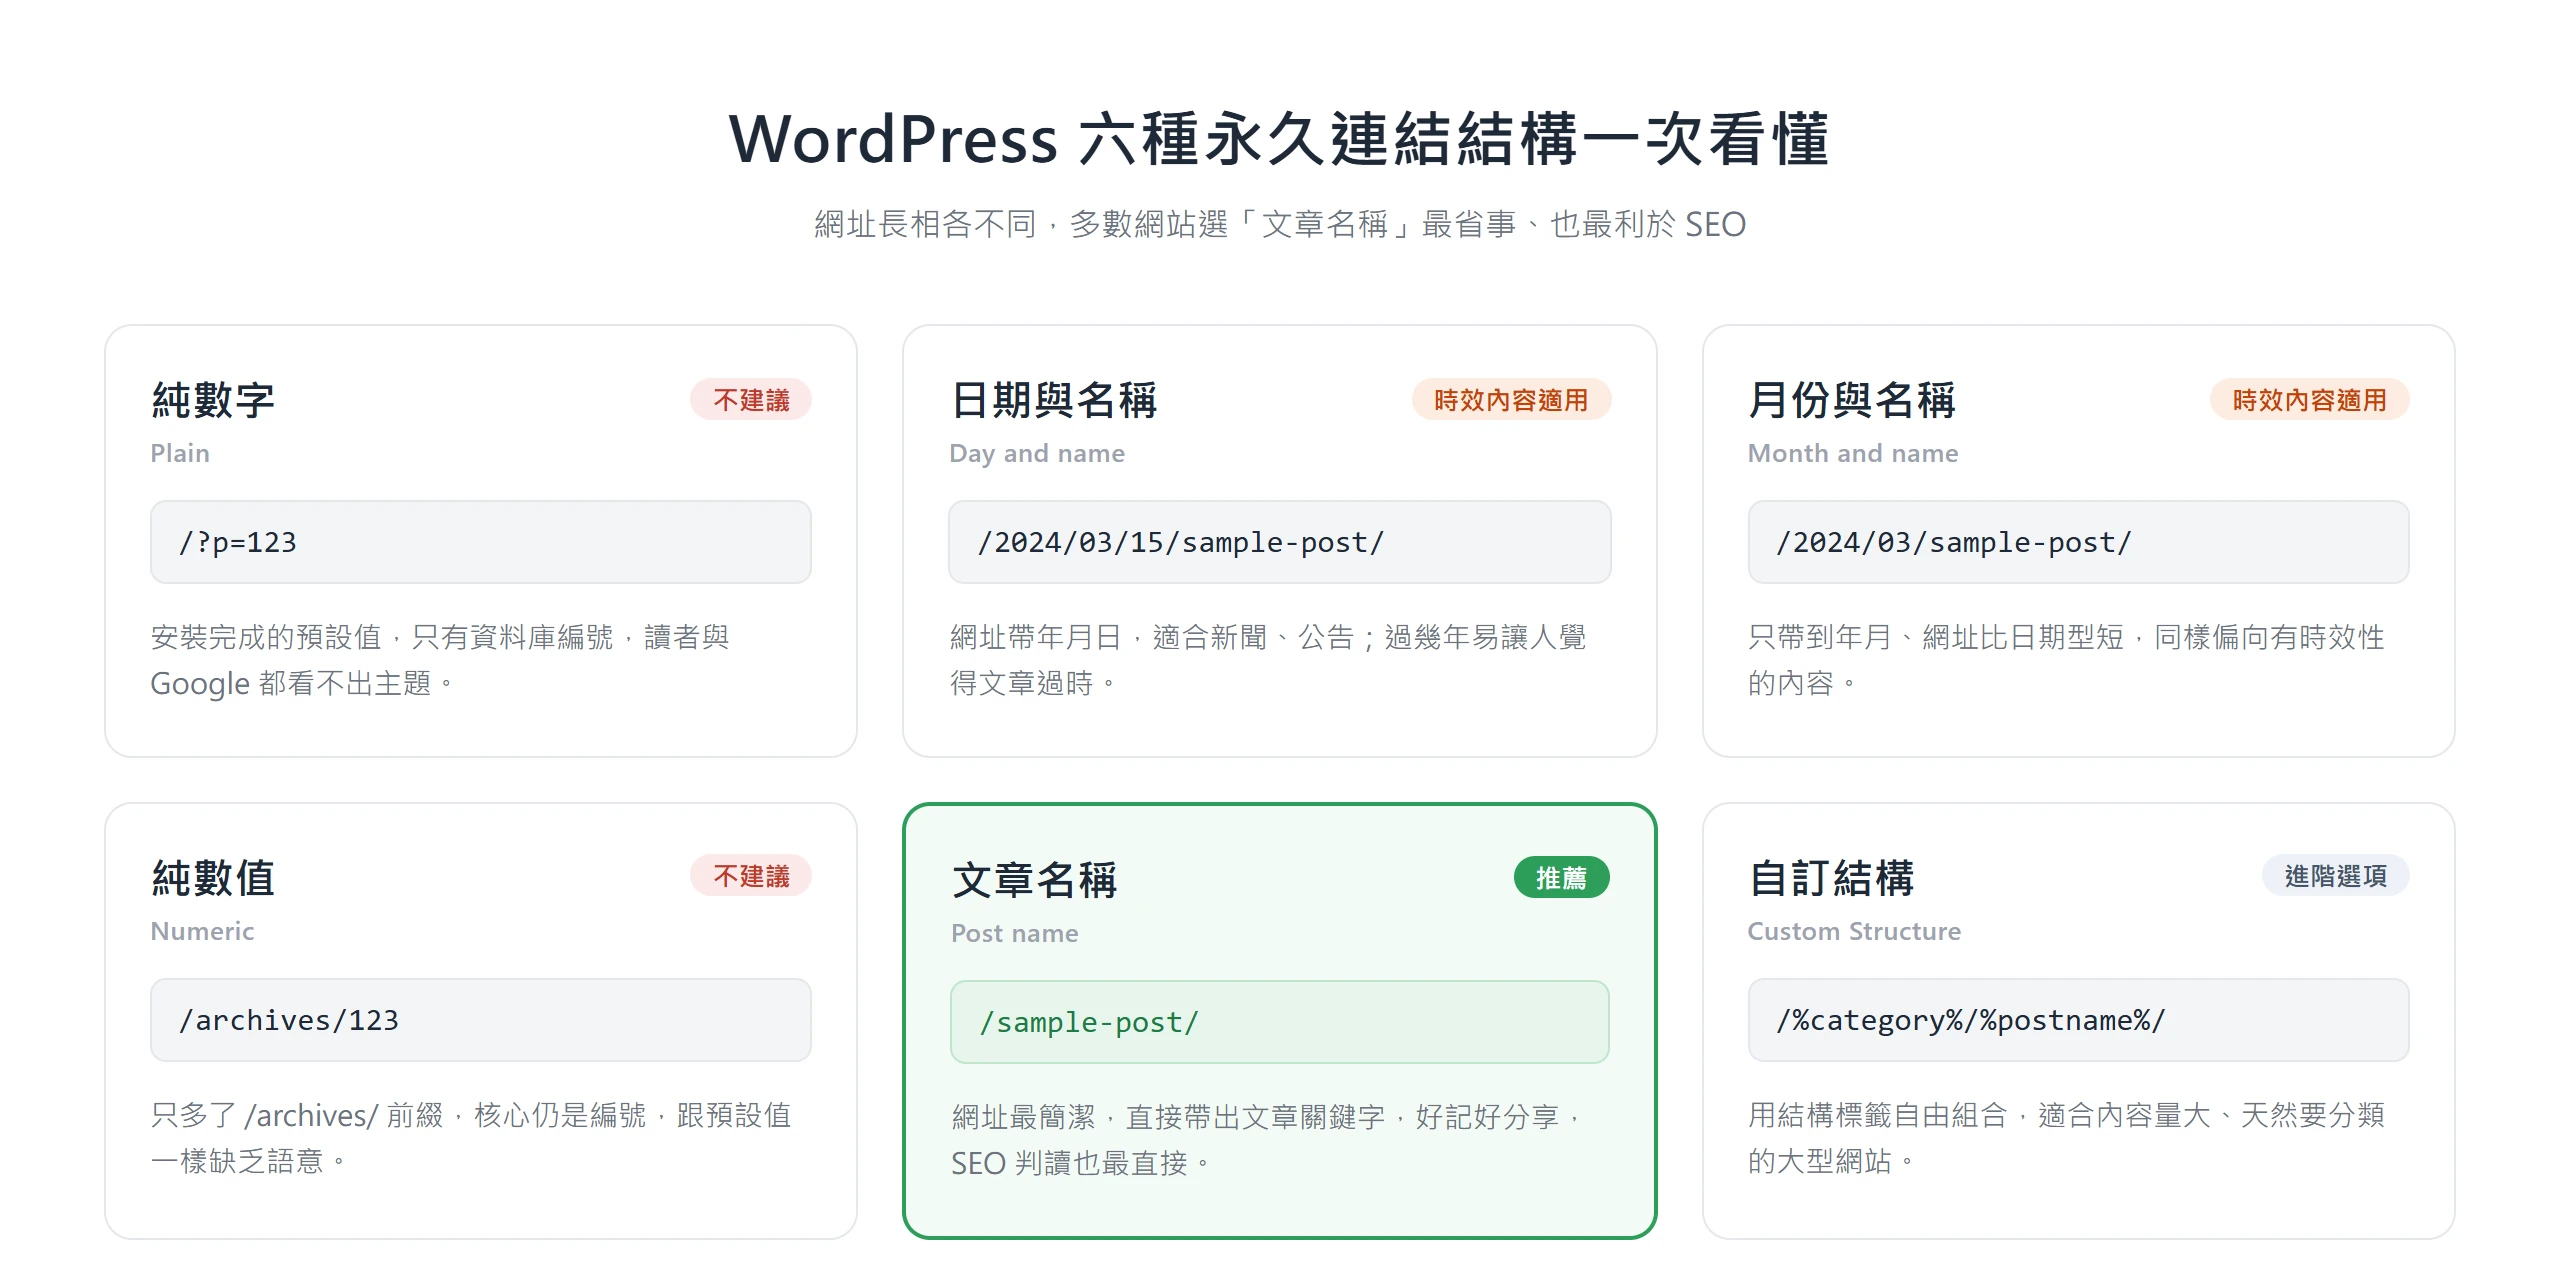Click the /2024/03/15/sample-post/ code box

pyautogui.click(x=1279, y=542)
